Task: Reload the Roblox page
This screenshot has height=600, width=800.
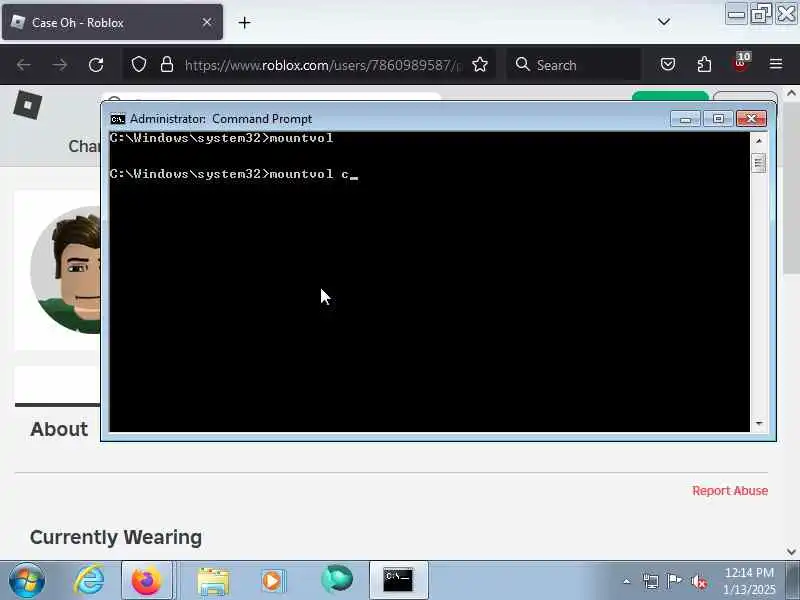Action: click(96, 65)
